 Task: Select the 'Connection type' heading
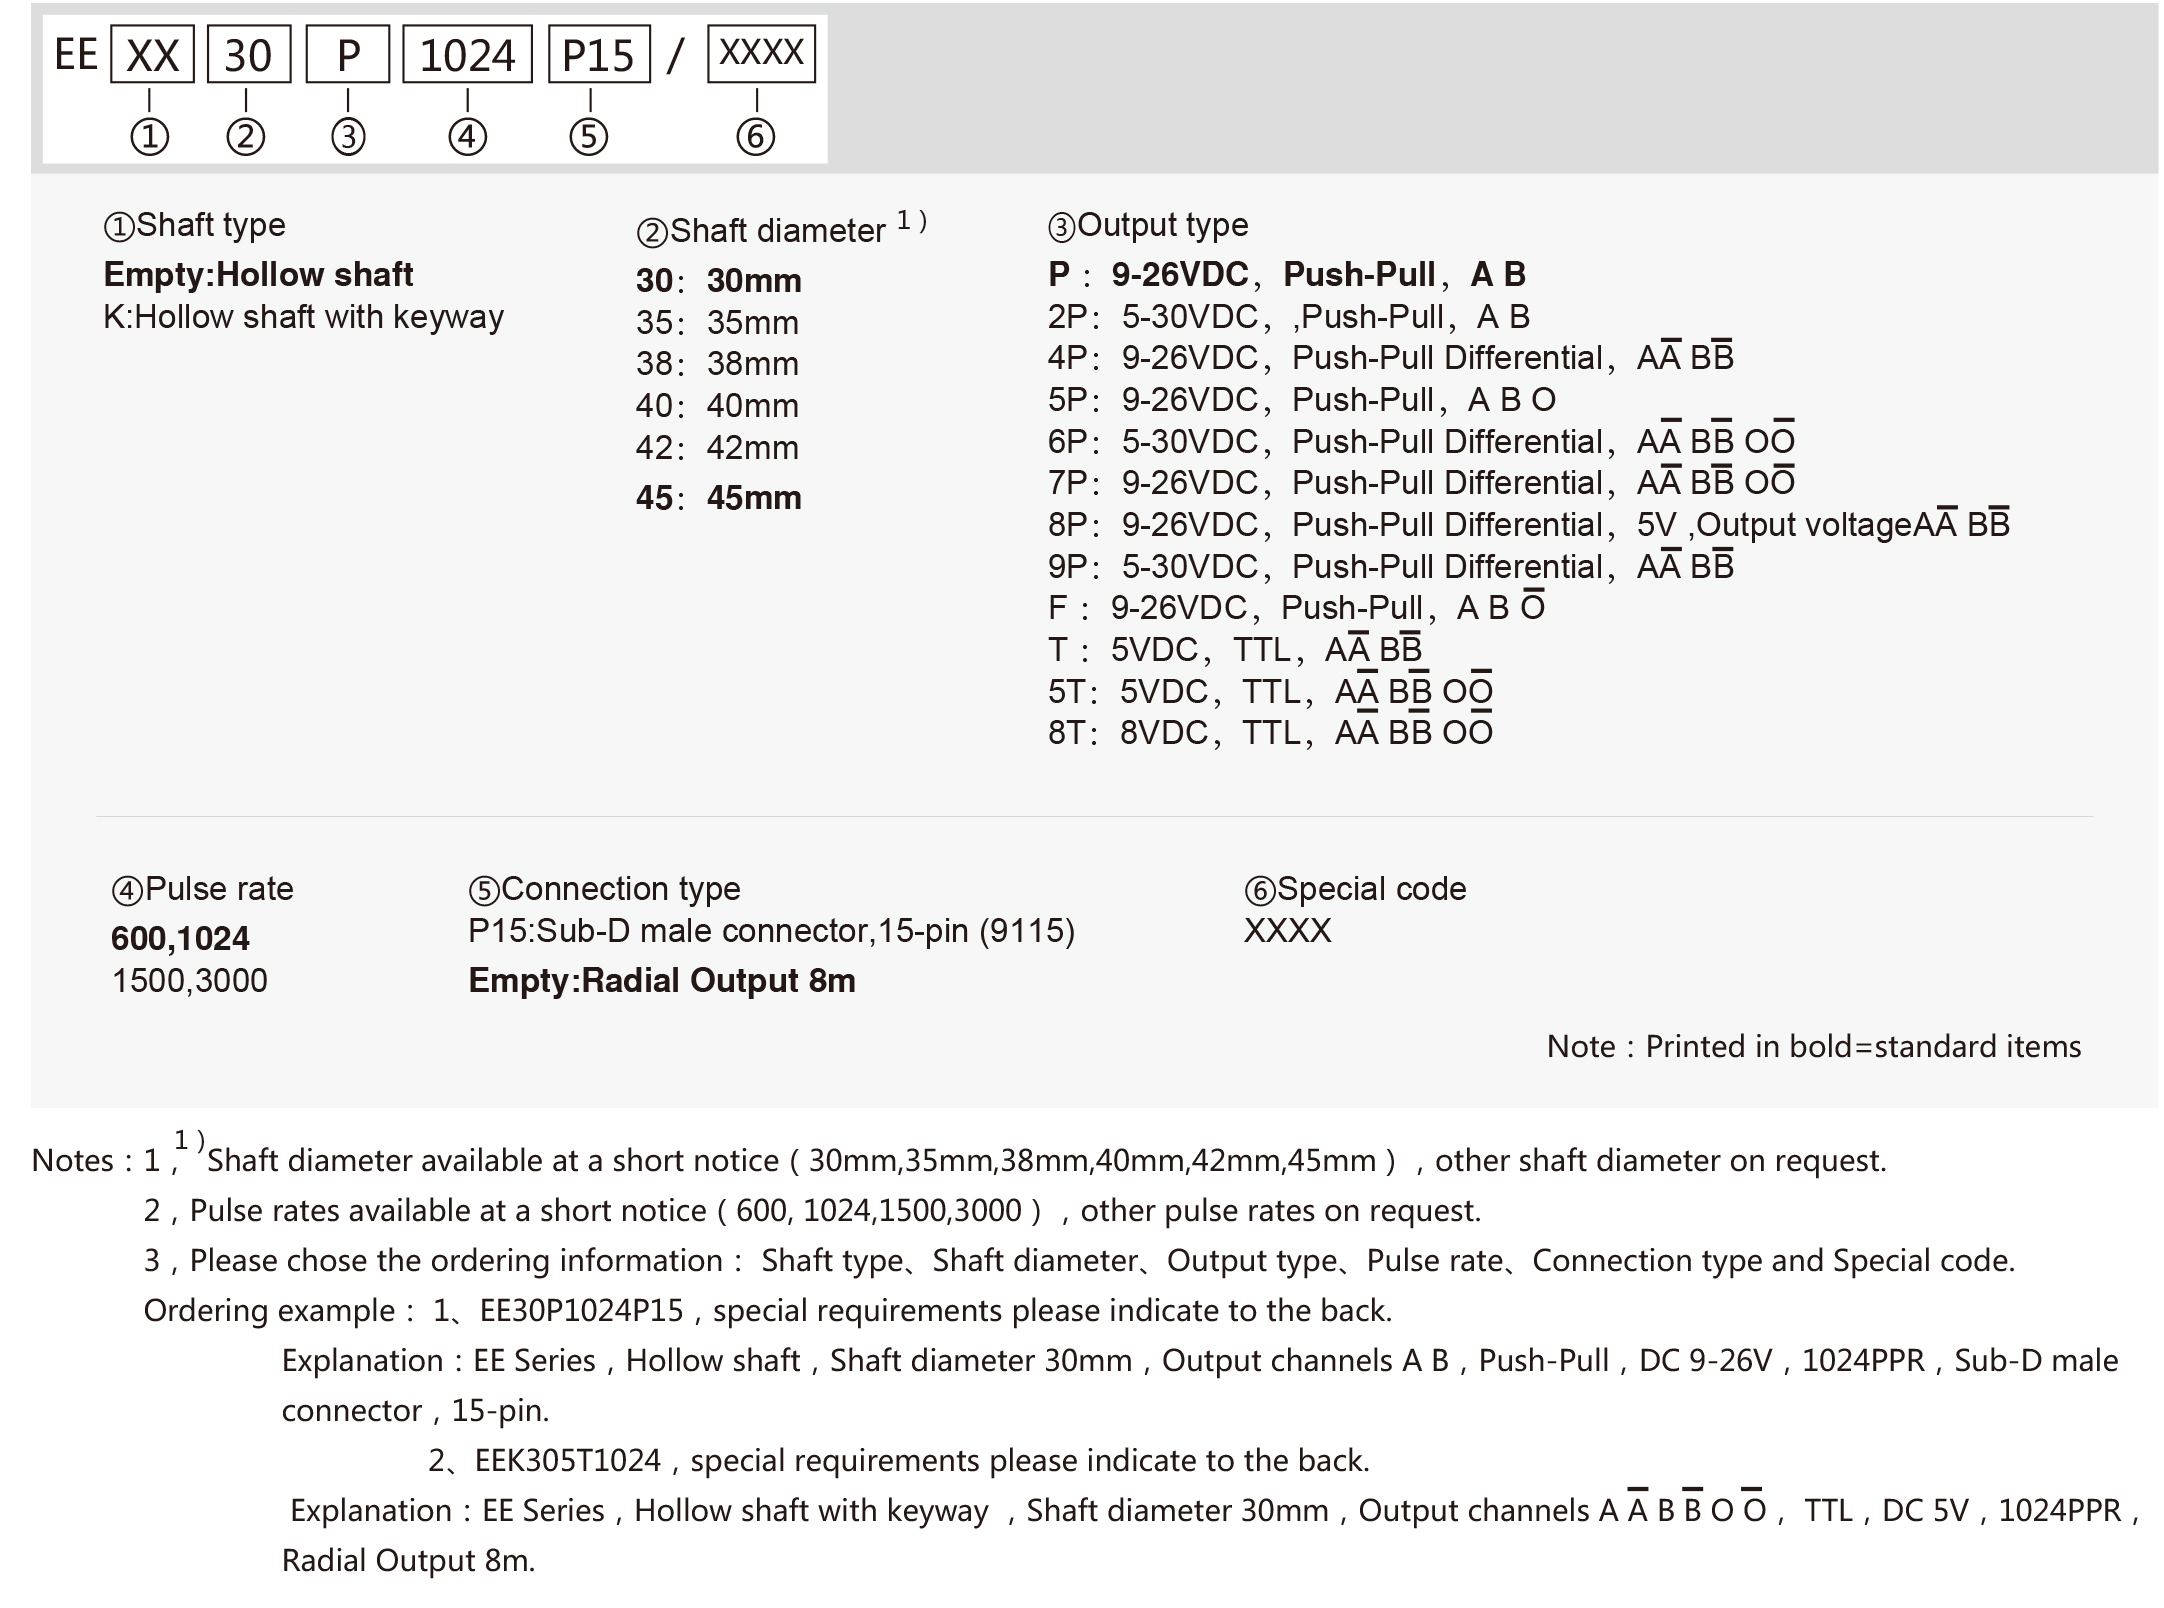(605, 889)
